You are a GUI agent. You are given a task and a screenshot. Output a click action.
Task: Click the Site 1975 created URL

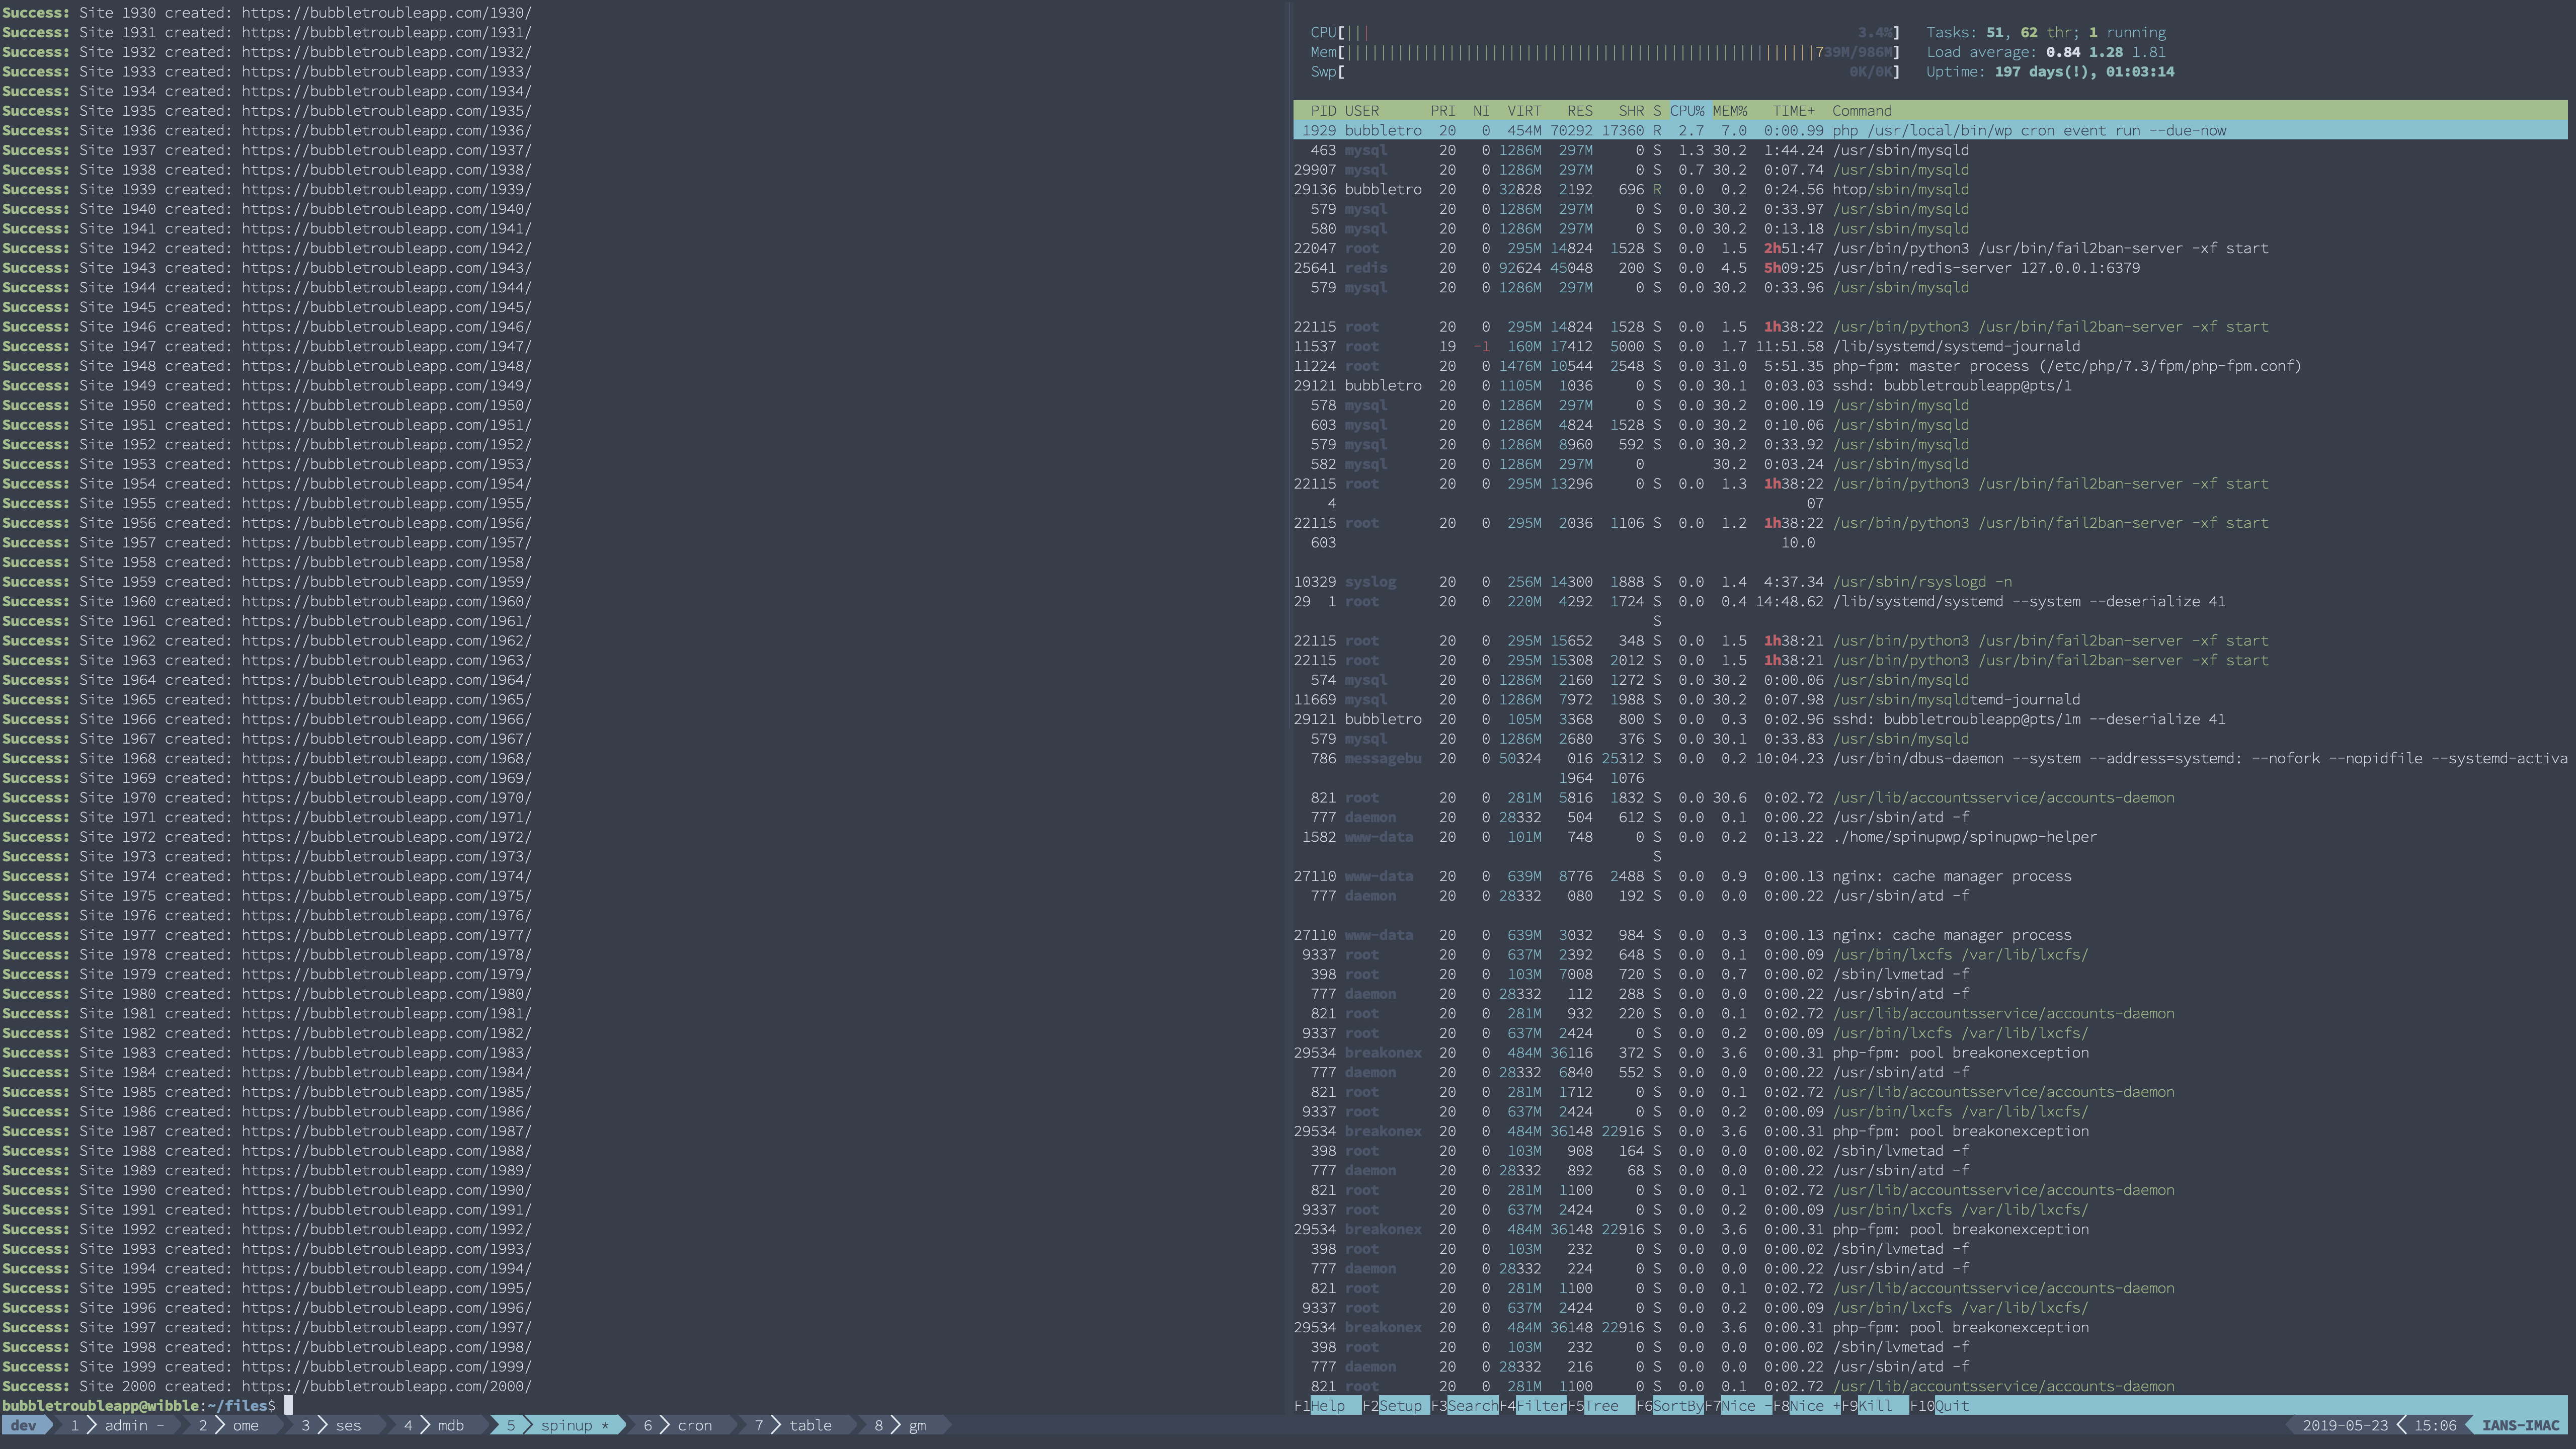tap(386, 896)
